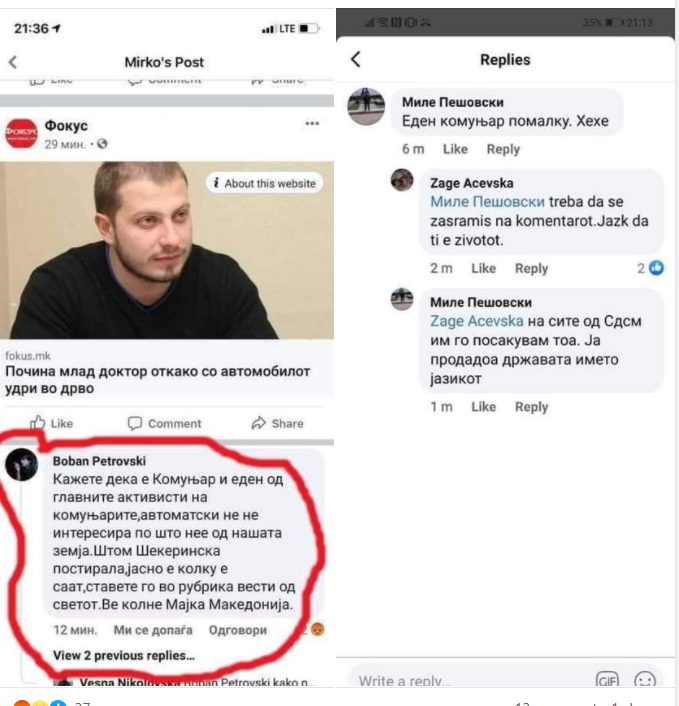Viewport: 679px width, 706px height.
Task: Go back from the Replies screen
Action: (x=356, y=59)
